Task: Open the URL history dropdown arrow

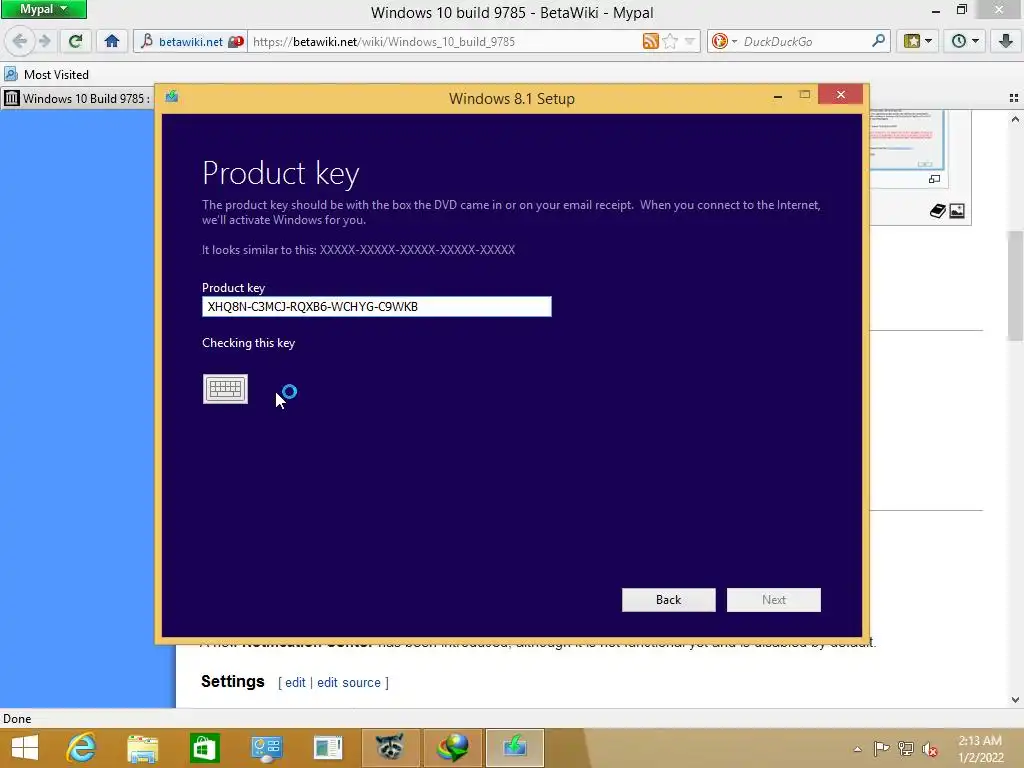Action: click(690, 42)
